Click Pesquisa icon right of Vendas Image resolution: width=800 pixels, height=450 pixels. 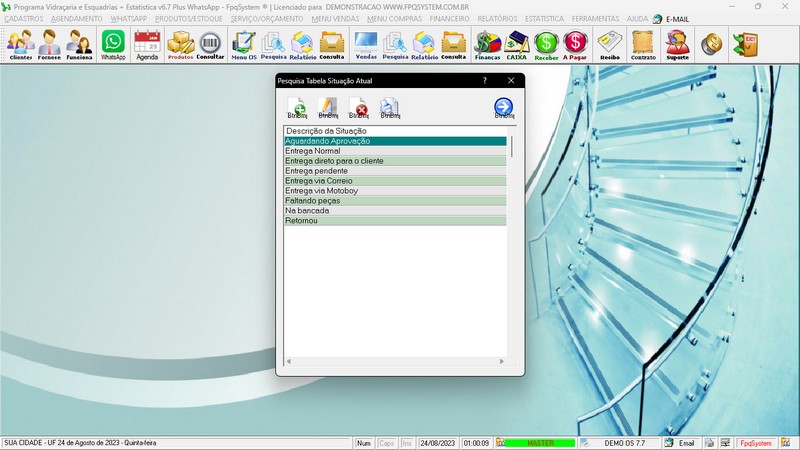(x=395, y=45)
